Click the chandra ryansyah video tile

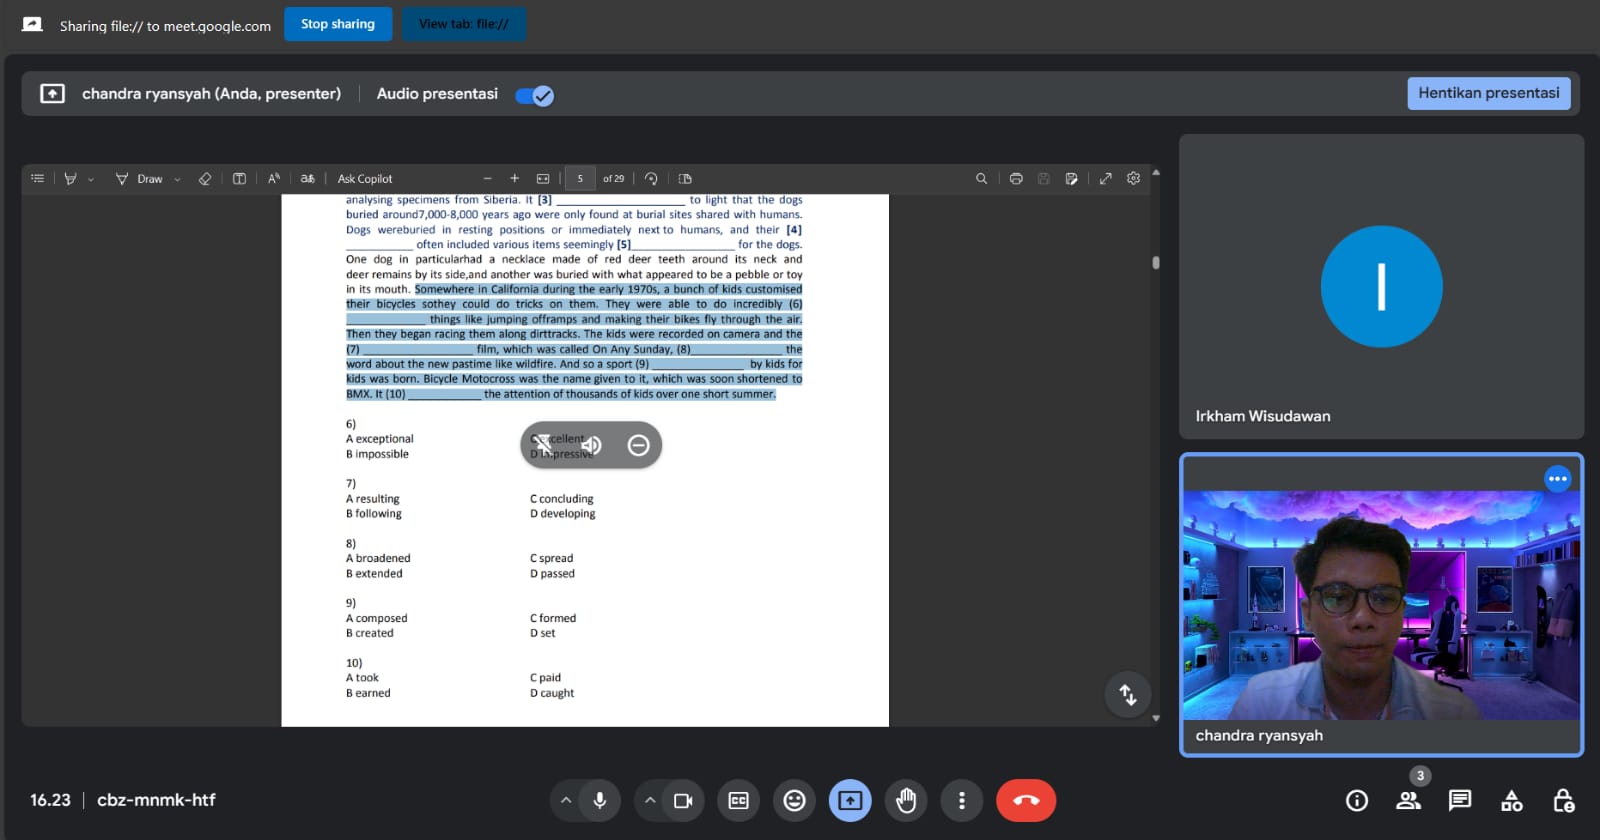1381,605
